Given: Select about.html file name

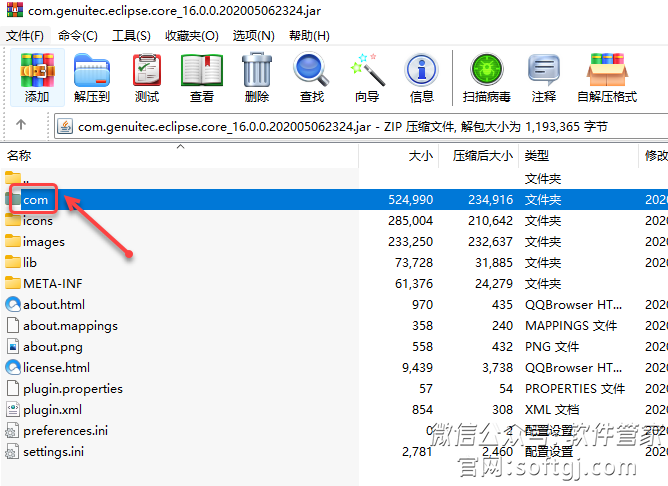Looking at the screenshot, I should pos(54,304).
